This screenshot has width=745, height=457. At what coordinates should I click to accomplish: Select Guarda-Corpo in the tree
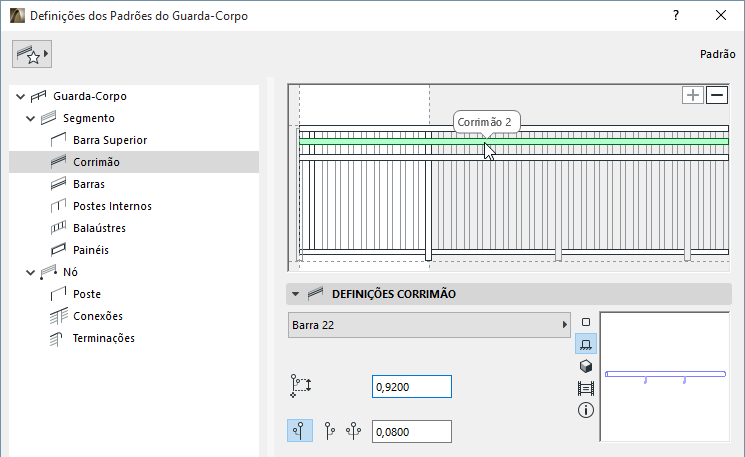(x=90, y=96)
